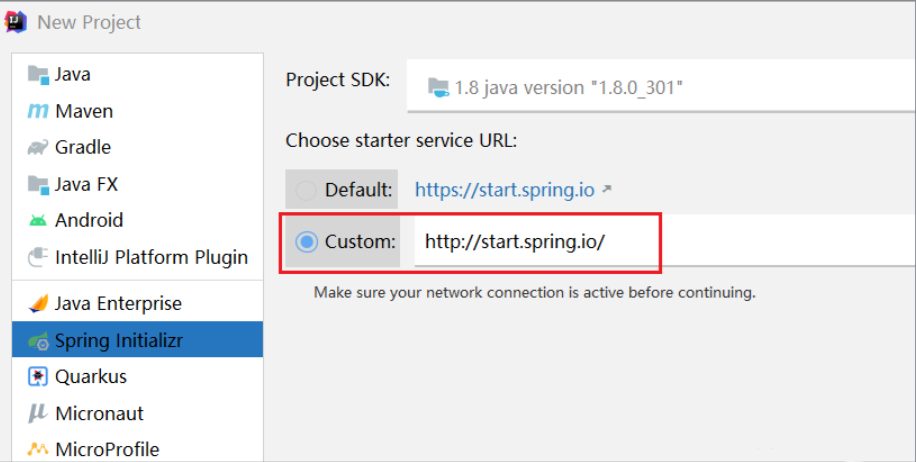The height and width of the screenshot is (462, 916).
Task: Click the IntelliJ Platform Plugin plug icon
Action: 38,257
